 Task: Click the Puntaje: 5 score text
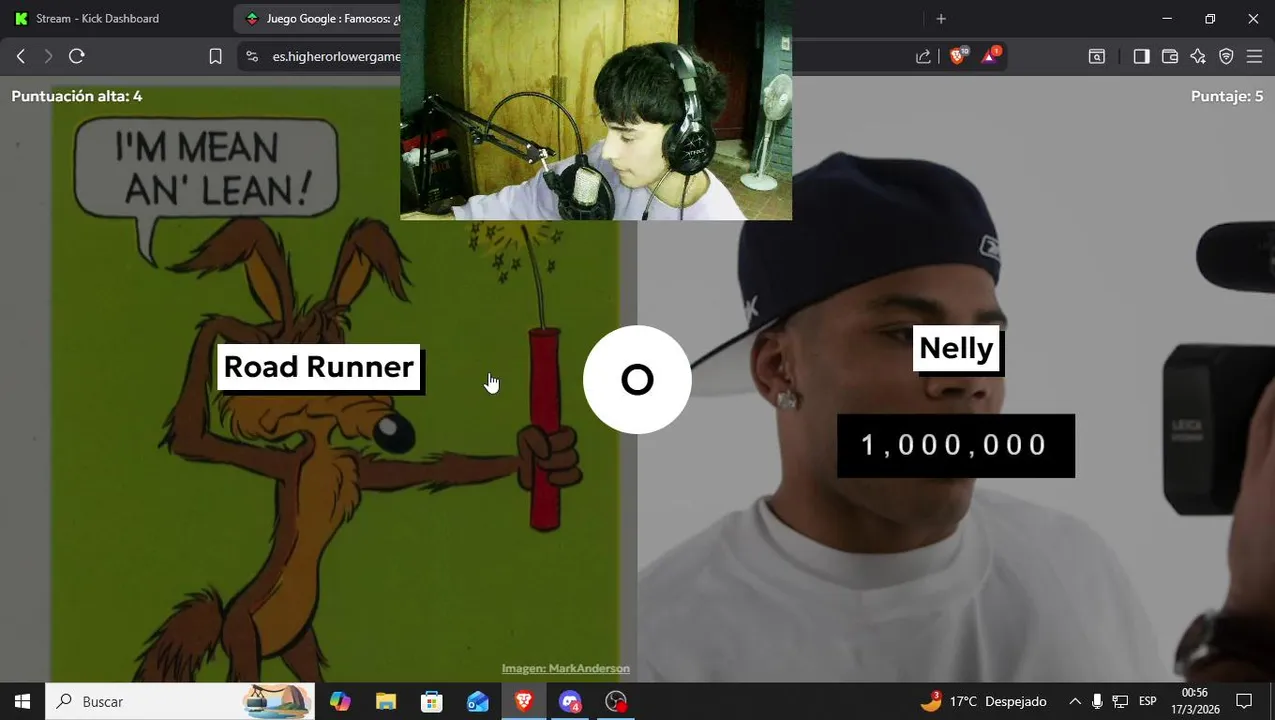(x=1227, y=96)
